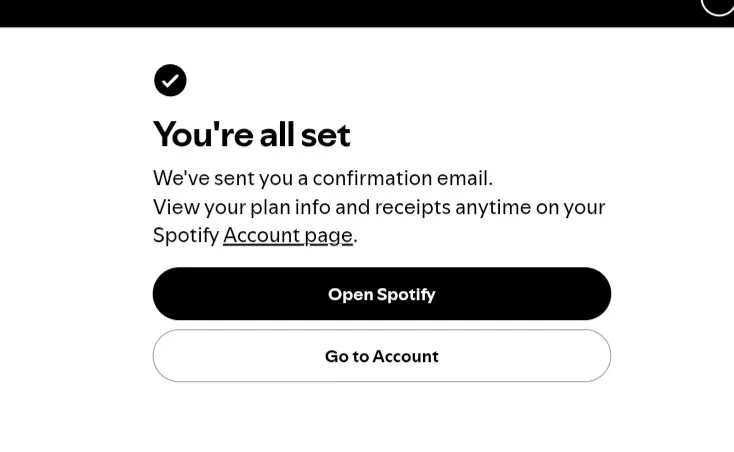The width and height of the screenshot is (734, 452).
Task: Open Spotify using the black button
Action: pyautogui.click(x=382, y=294)
